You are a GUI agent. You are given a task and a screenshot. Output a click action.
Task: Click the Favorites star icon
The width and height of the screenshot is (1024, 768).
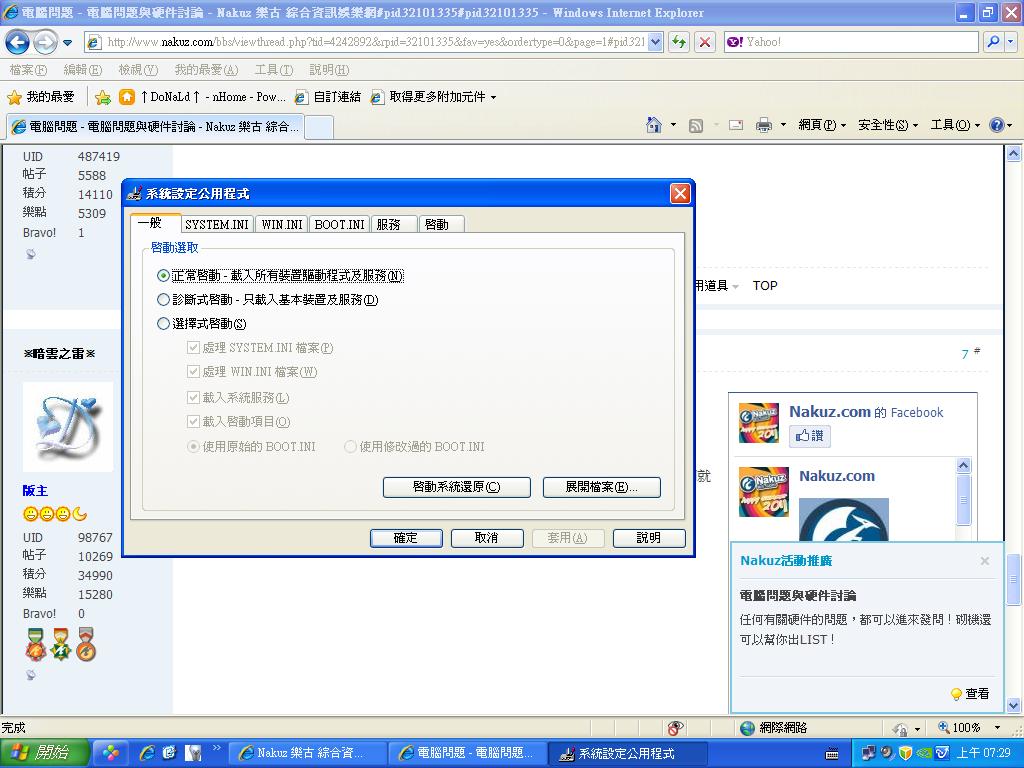click(15, 97)
